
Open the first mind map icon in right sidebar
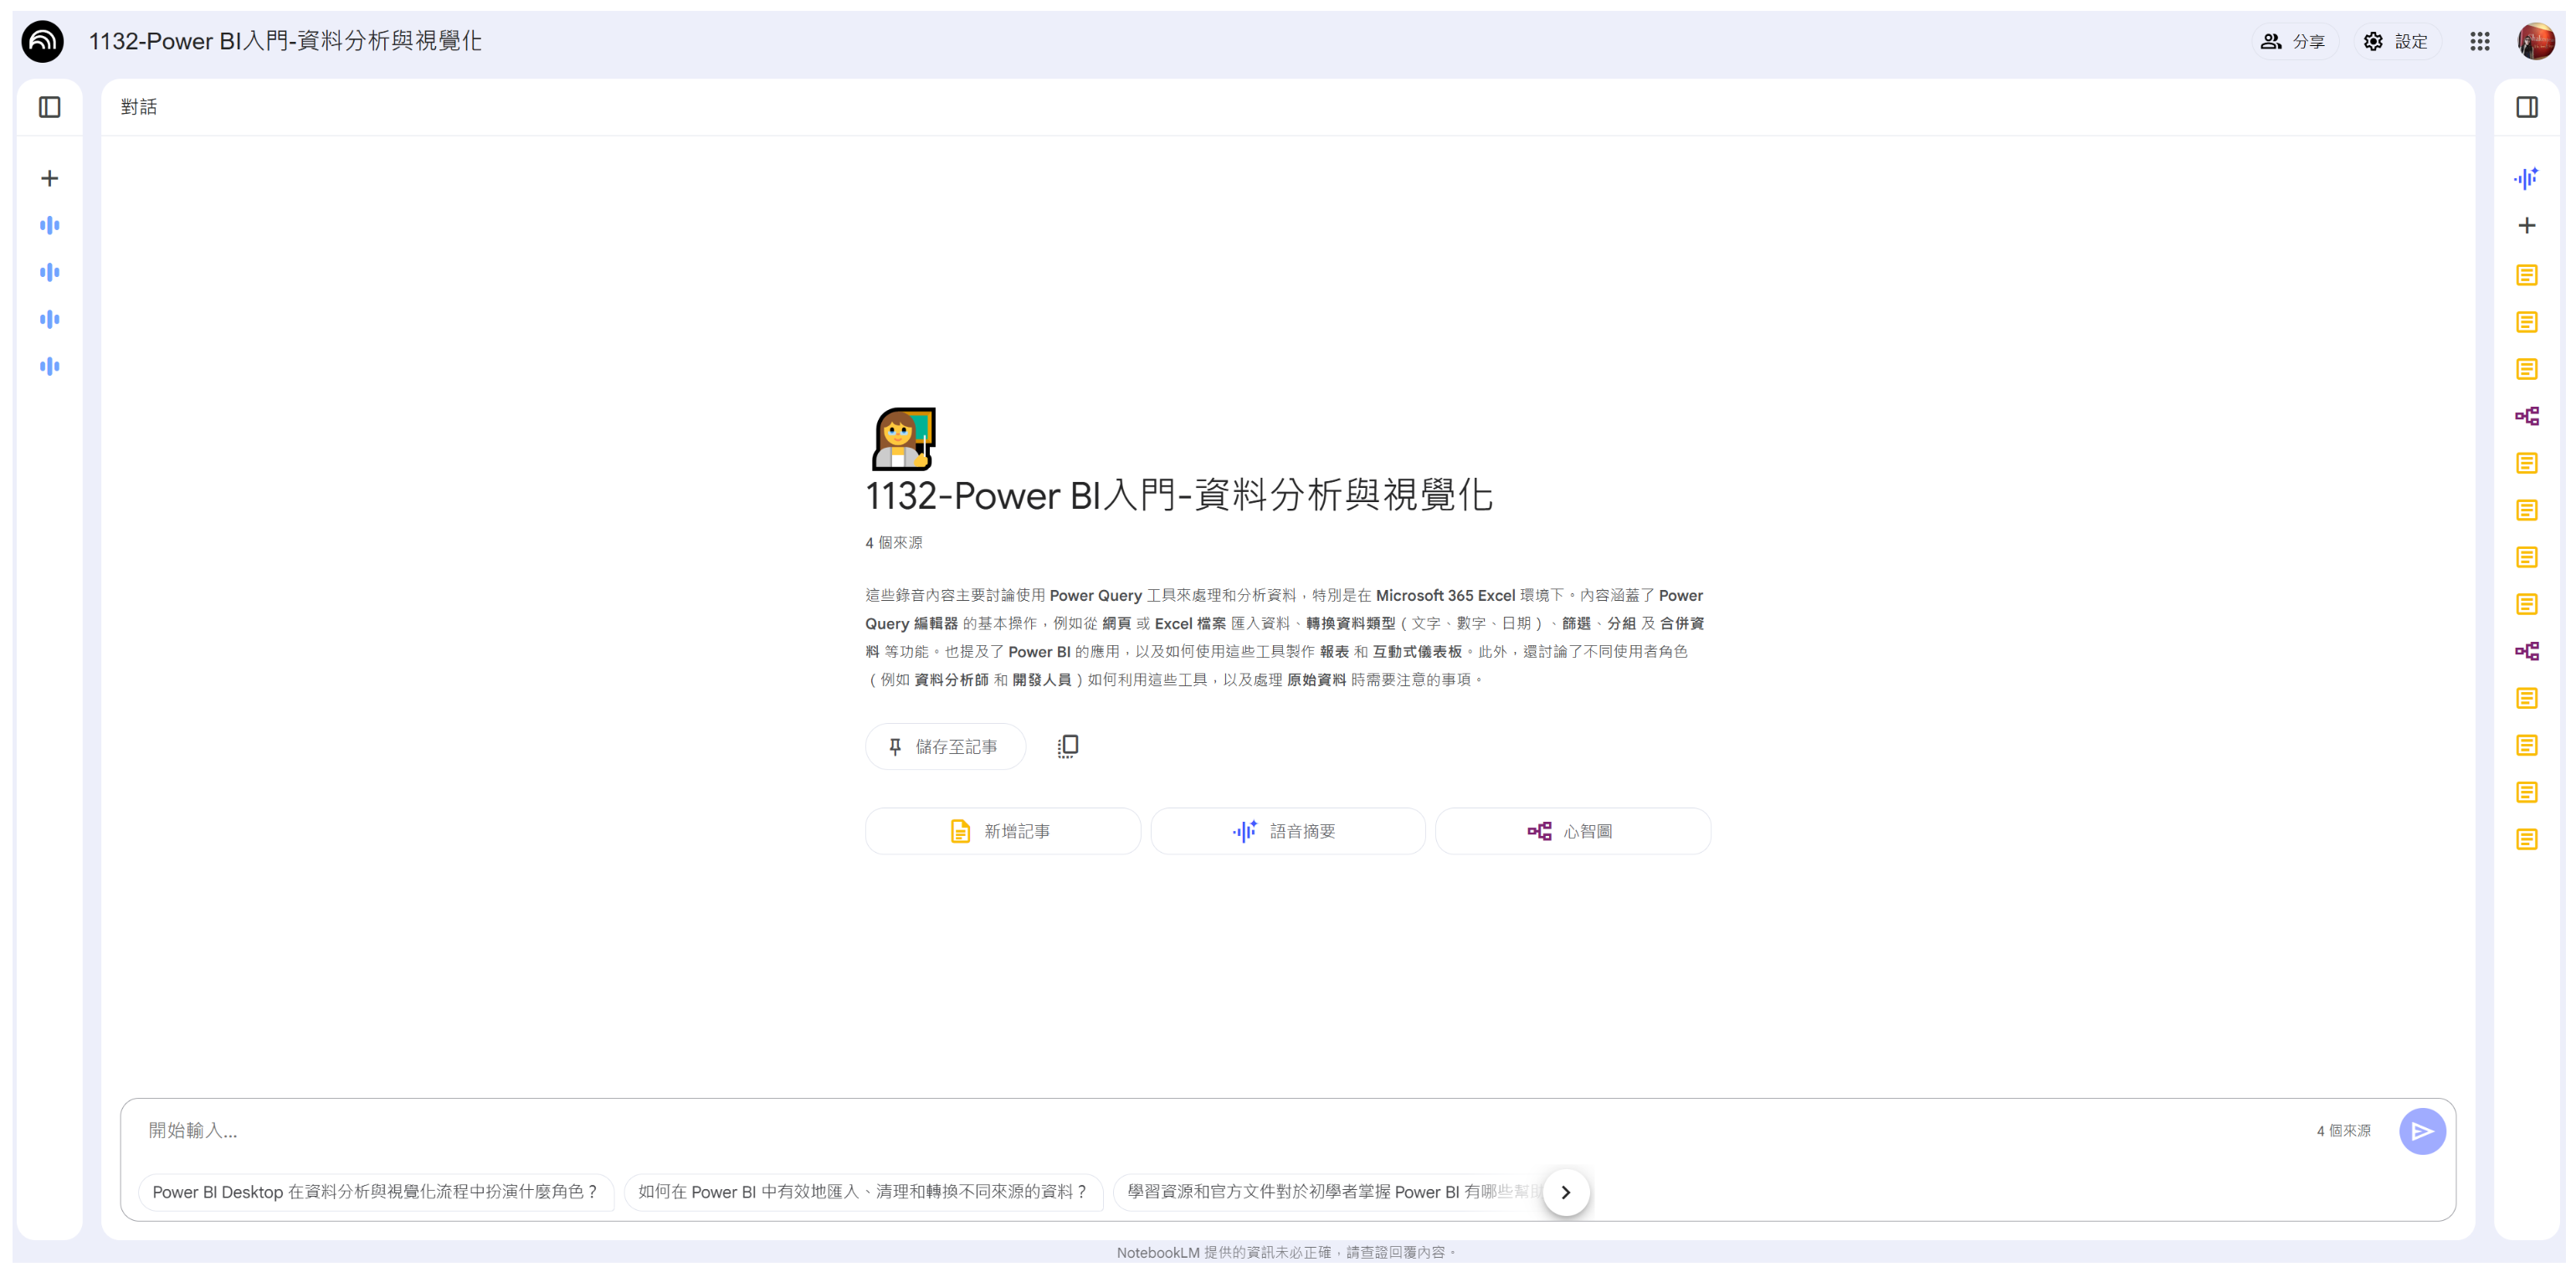(x=2527, y=416)
